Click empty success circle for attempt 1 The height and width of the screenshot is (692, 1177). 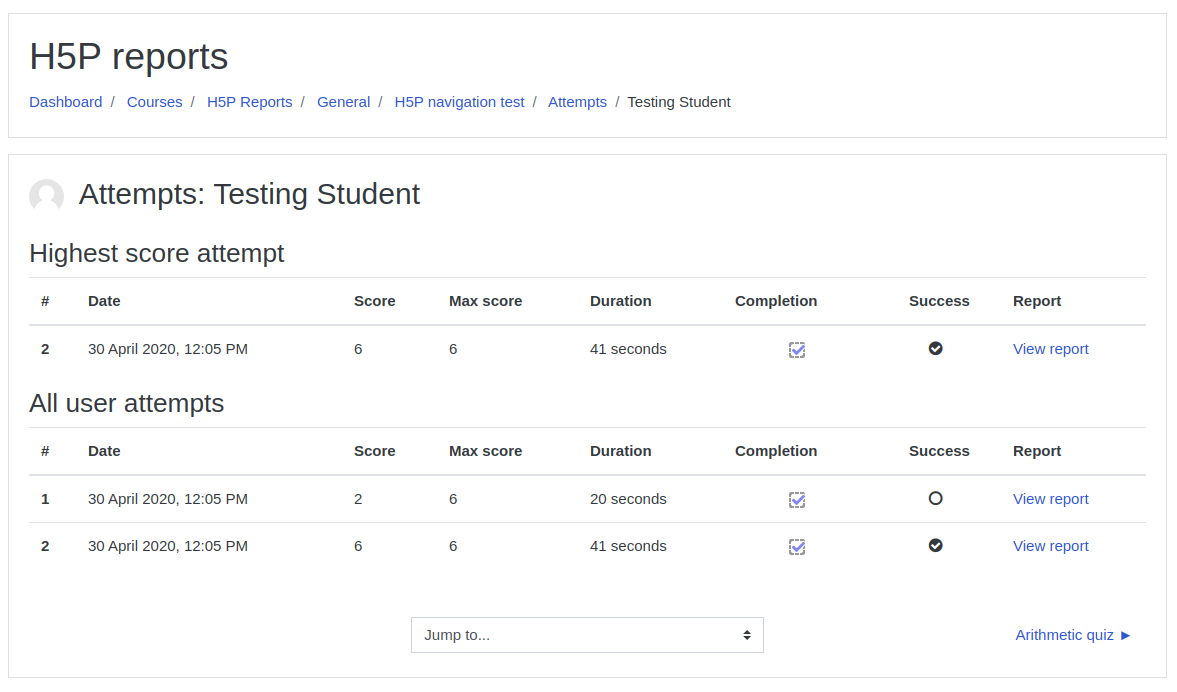pos(935,498)
